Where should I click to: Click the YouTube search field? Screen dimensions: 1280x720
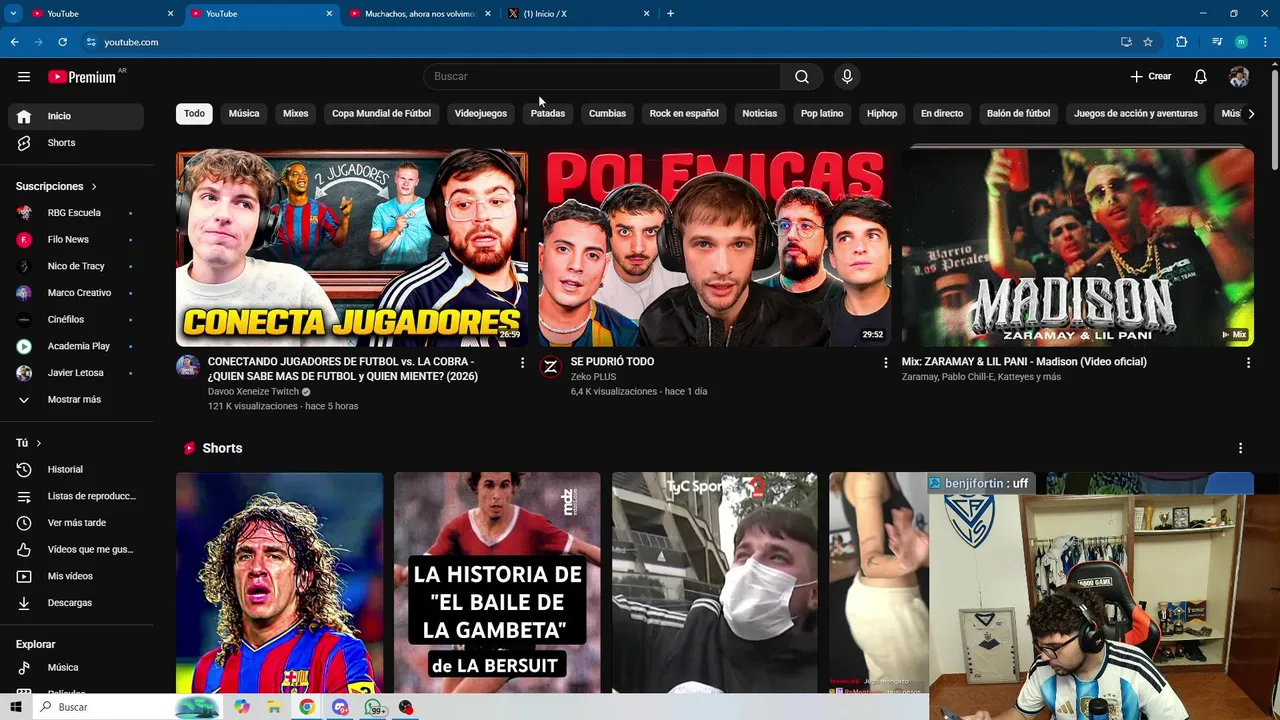603,76
